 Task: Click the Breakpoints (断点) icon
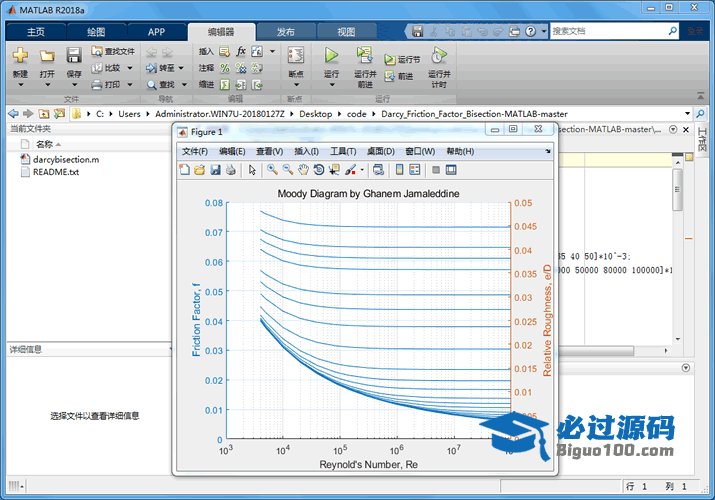[x=295, y=56]
